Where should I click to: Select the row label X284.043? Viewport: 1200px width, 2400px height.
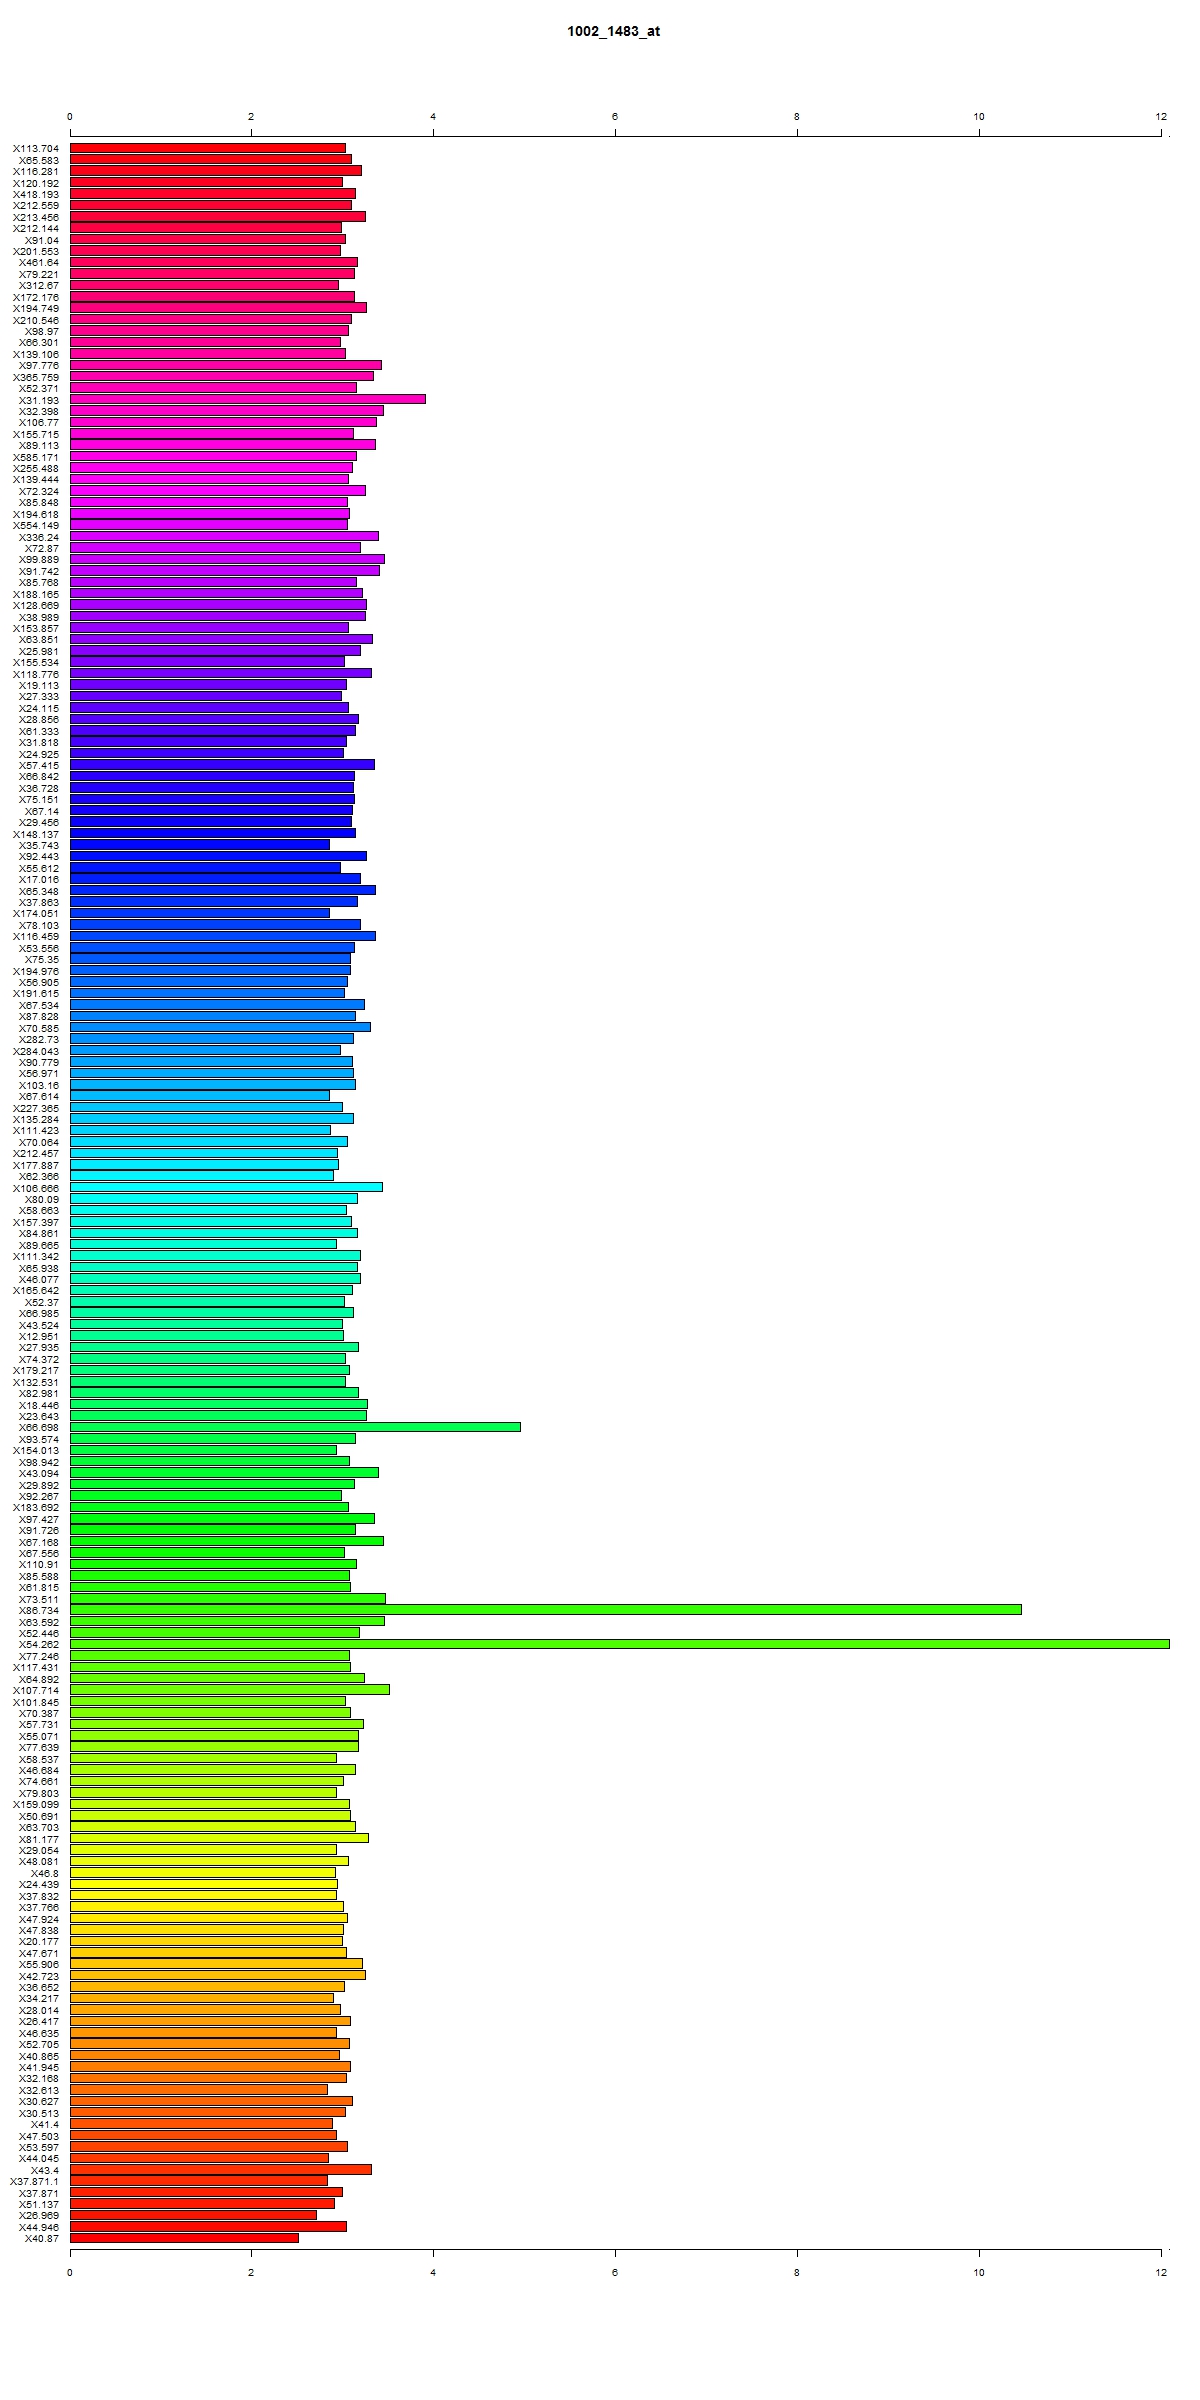click(36, 1051)
